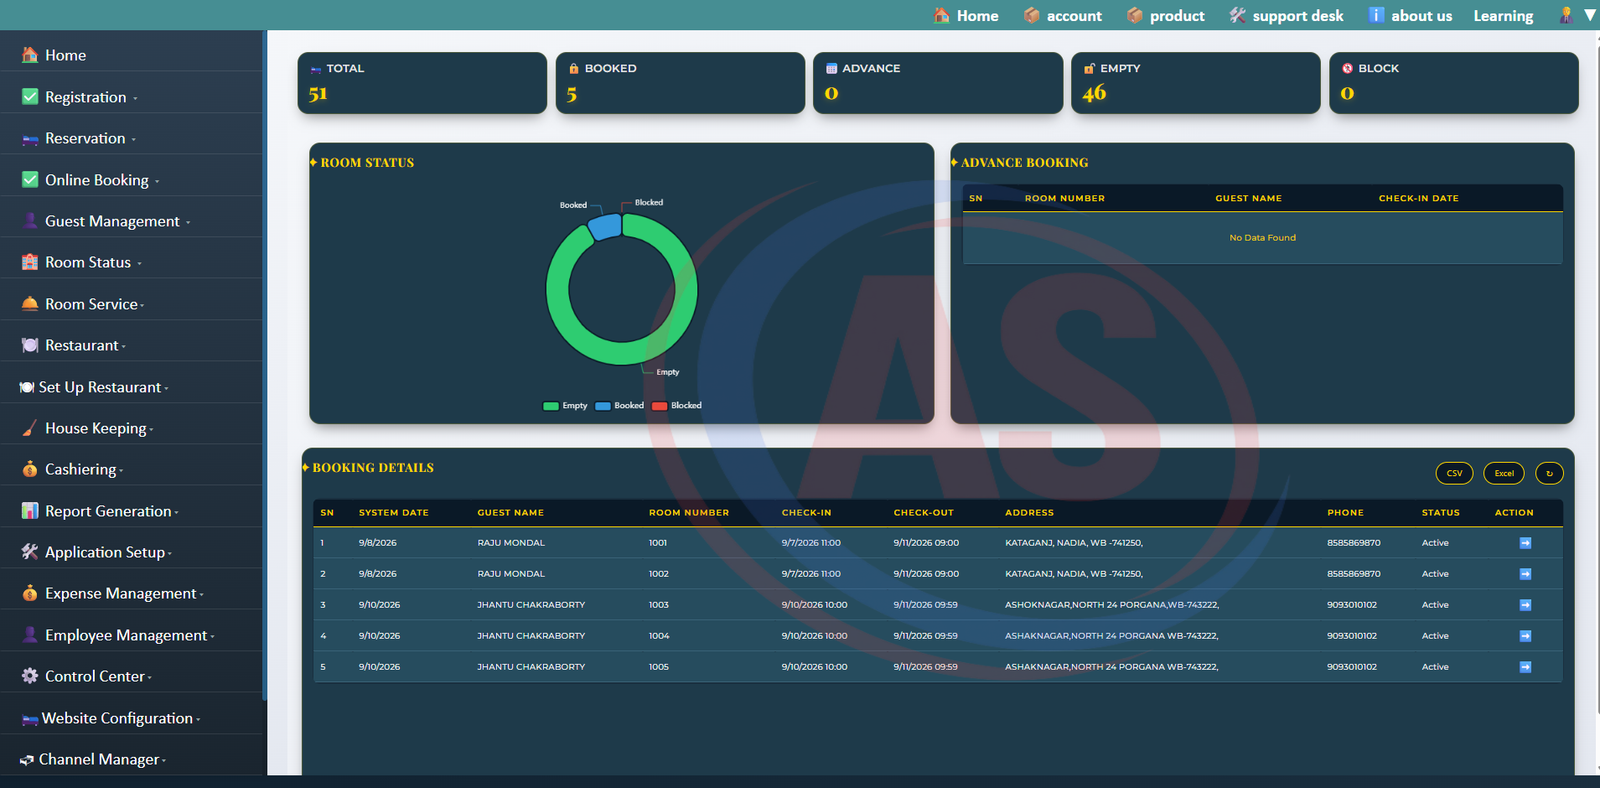The image size is (1600, 788).
Task: Click the Cashiering money bag icon
Action: pos(30,469)
